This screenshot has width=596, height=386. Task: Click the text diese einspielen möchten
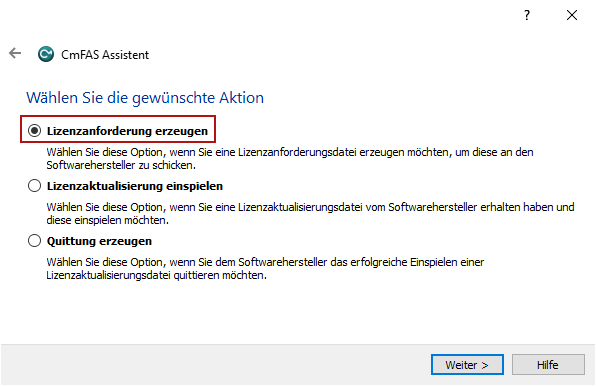pyautogui.click(x=108, y=220)
